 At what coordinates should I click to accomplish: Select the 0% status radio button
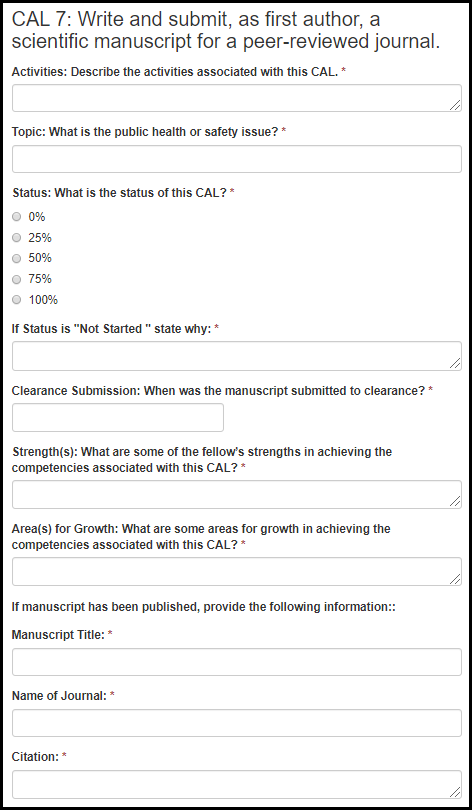tap(17, 217)
